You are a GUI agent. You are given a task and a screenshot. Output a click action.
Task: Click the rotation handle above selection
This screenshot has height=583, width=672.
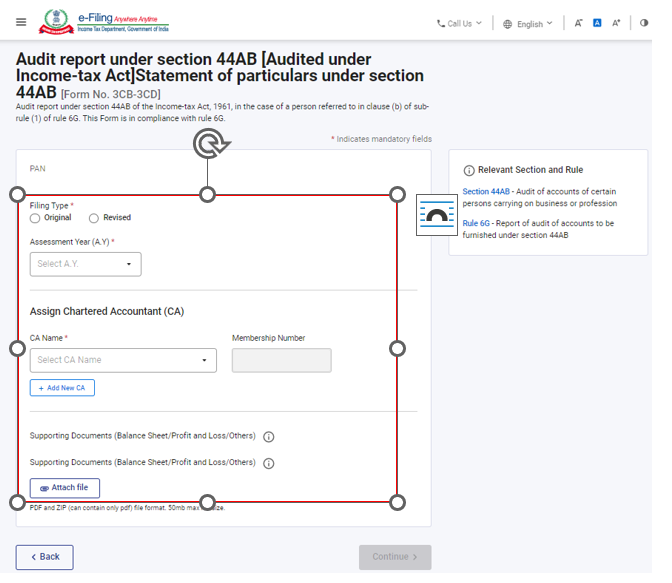click(x=209, y=146)
